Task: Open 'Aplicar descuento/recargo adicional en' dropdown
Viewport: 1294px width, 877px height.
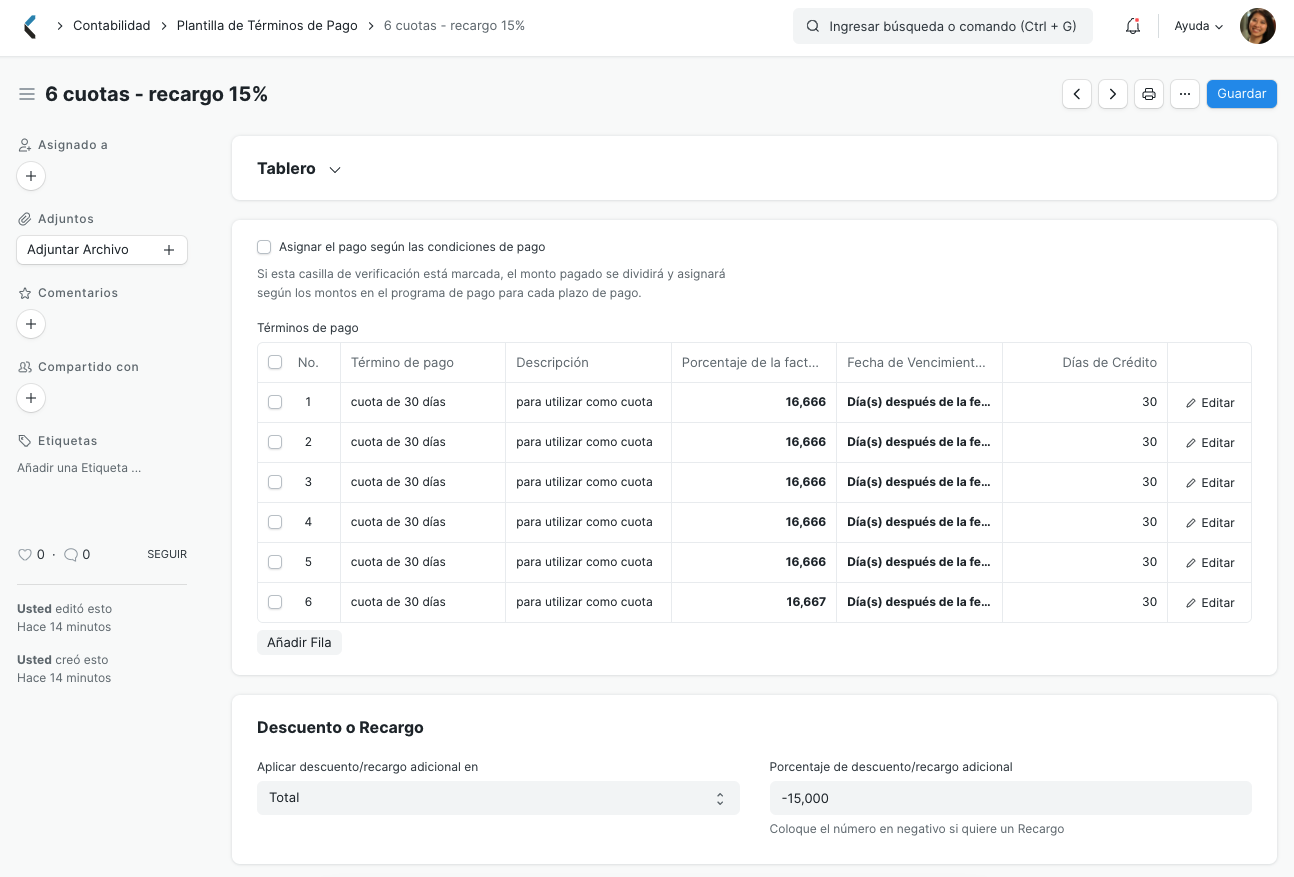Action: 498,798
